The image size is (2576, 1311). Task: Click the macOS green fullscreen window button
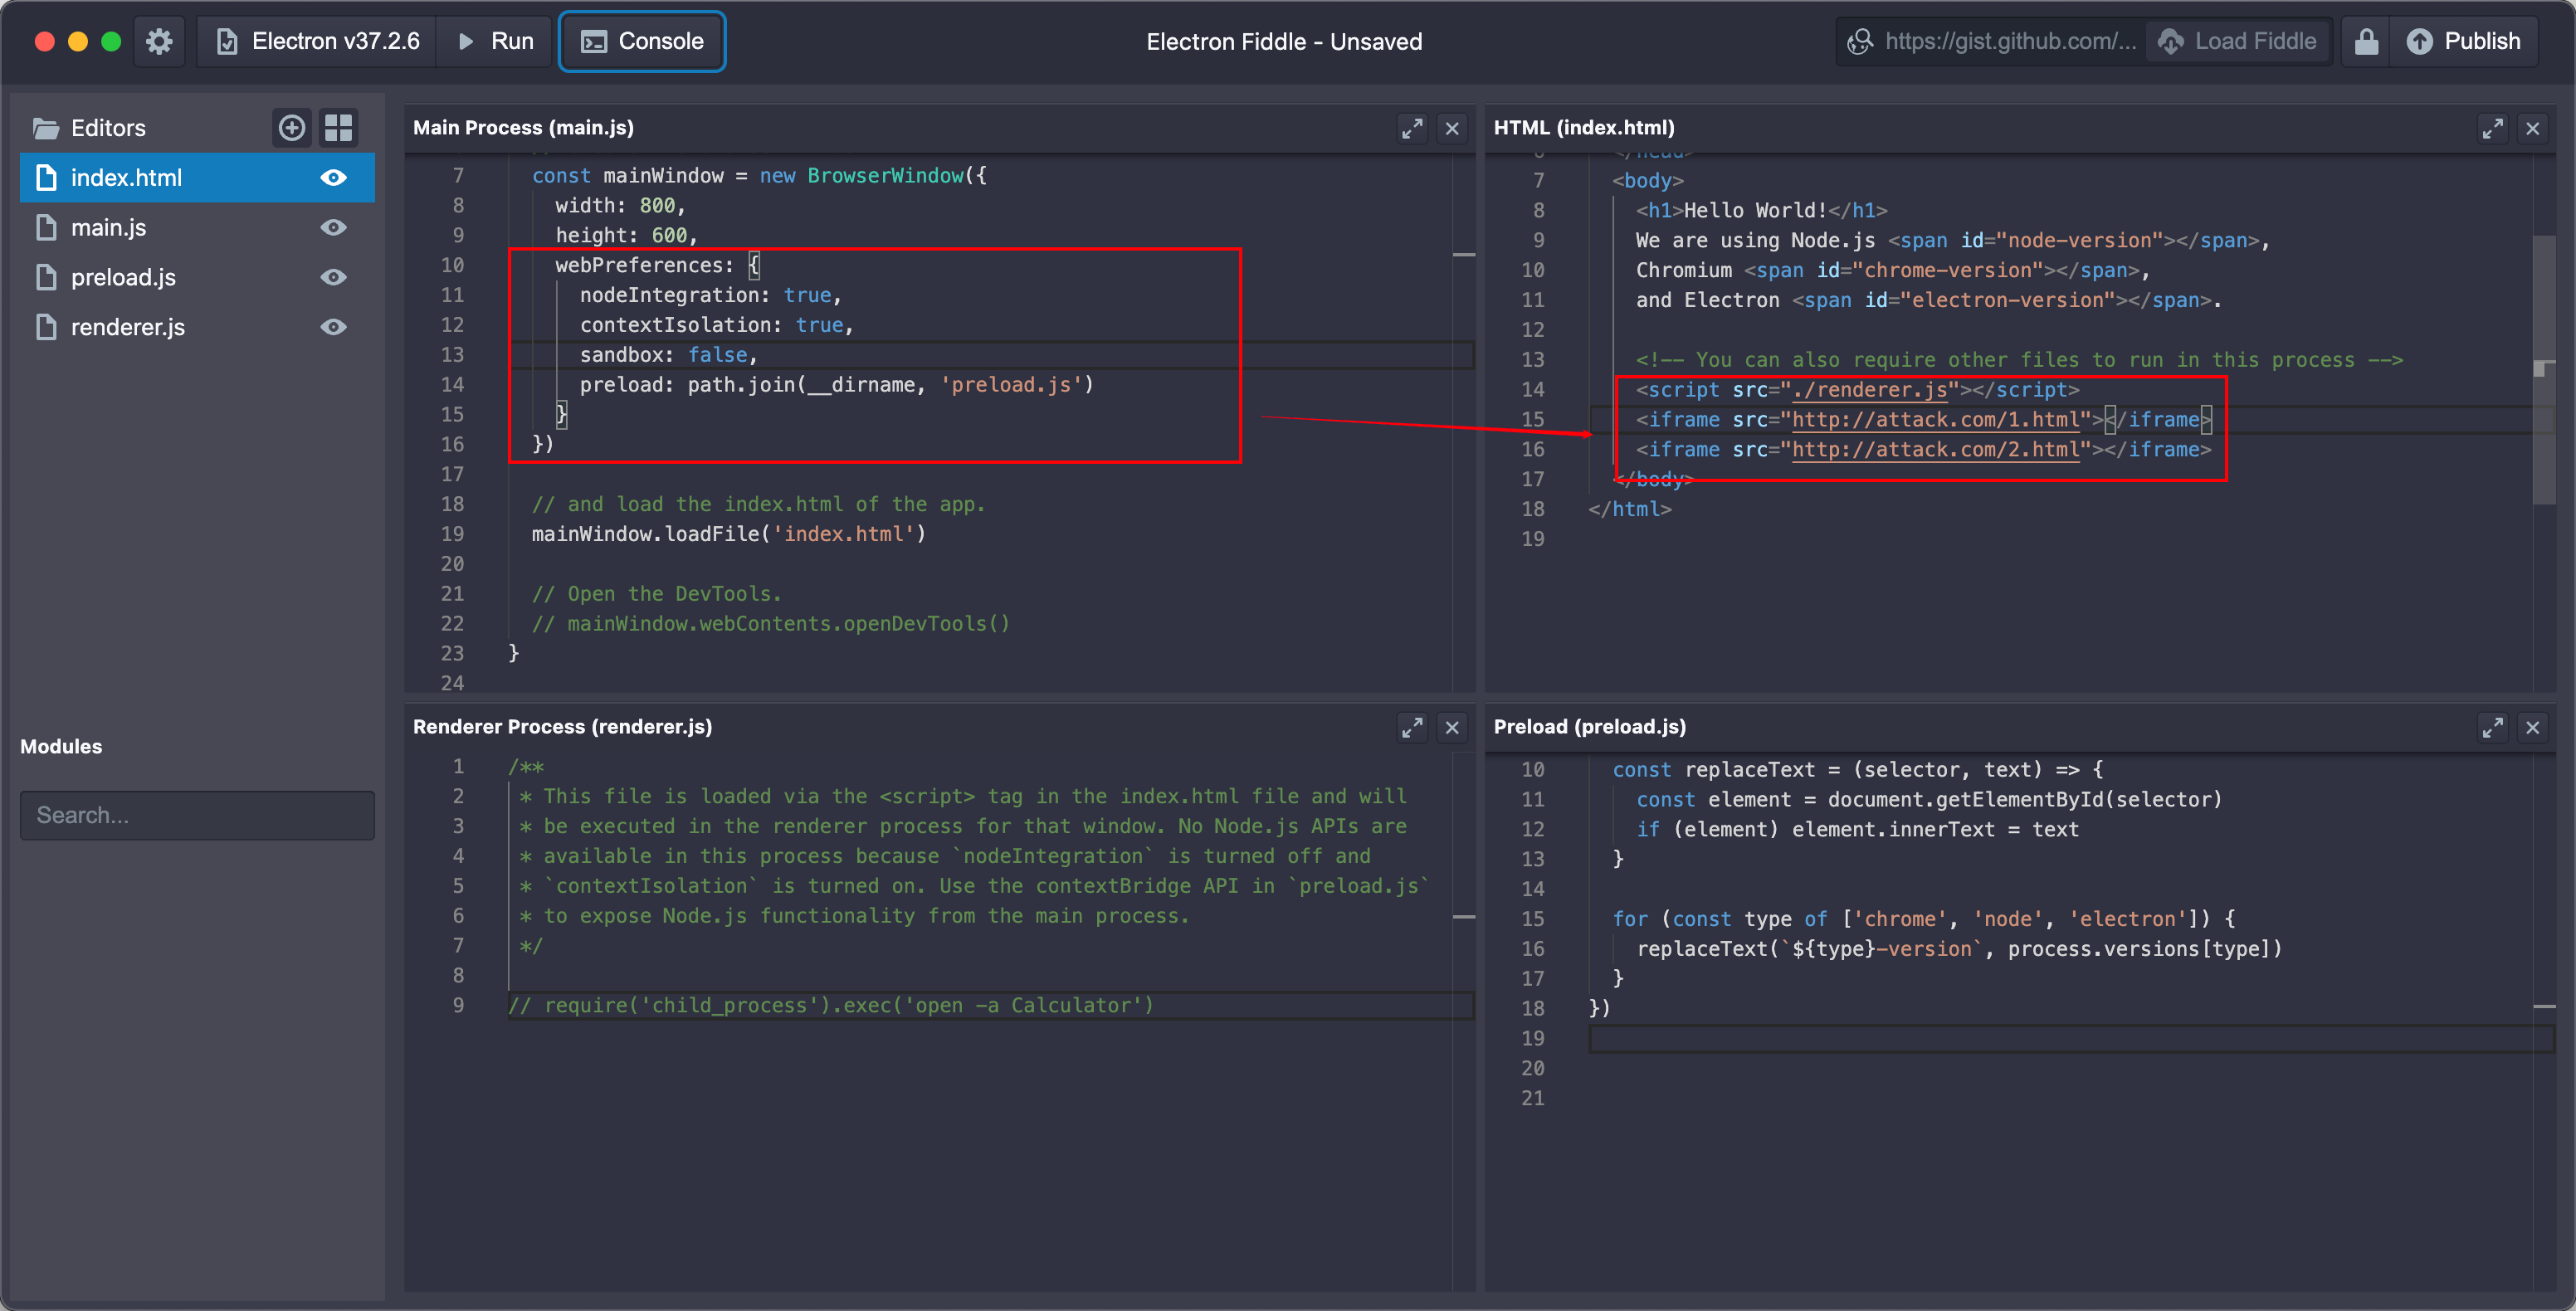click(x=111, y=41)
